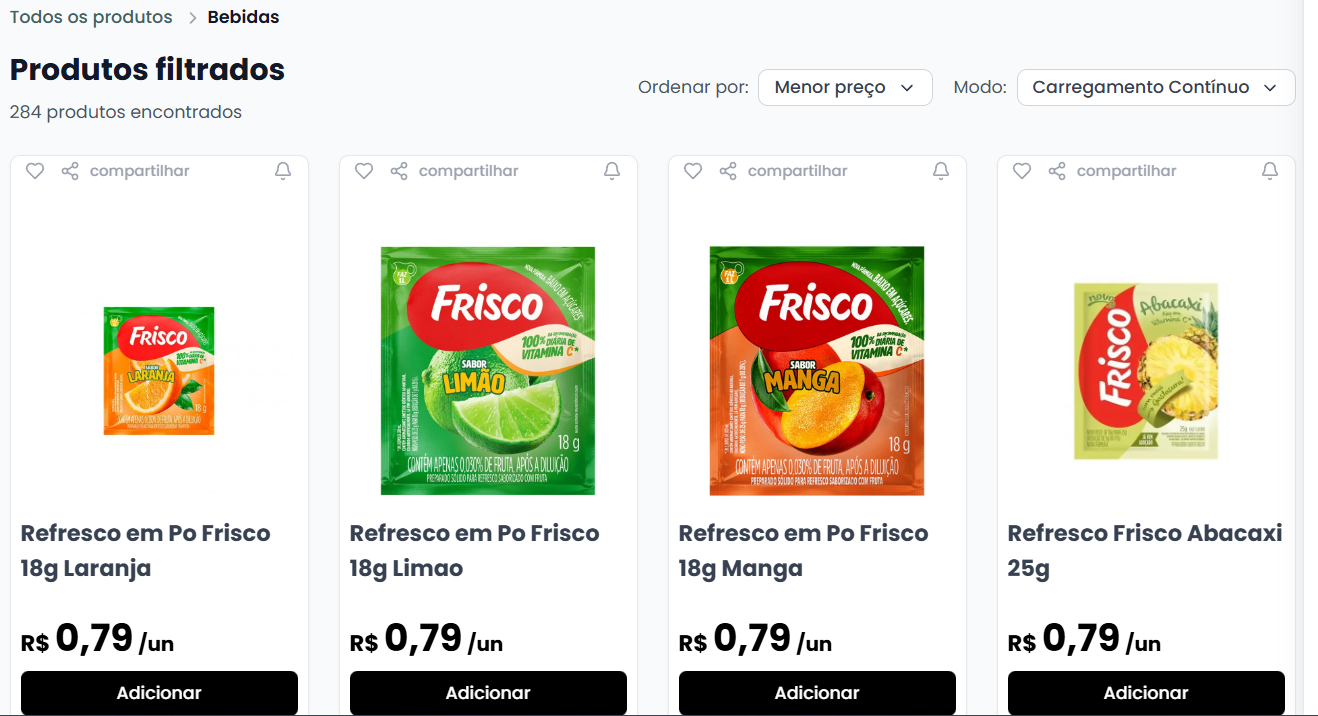Click heart icon on Frisco Abacaxi card
The width and height of the screenshot is (1318, 716).
(1022, 171)
